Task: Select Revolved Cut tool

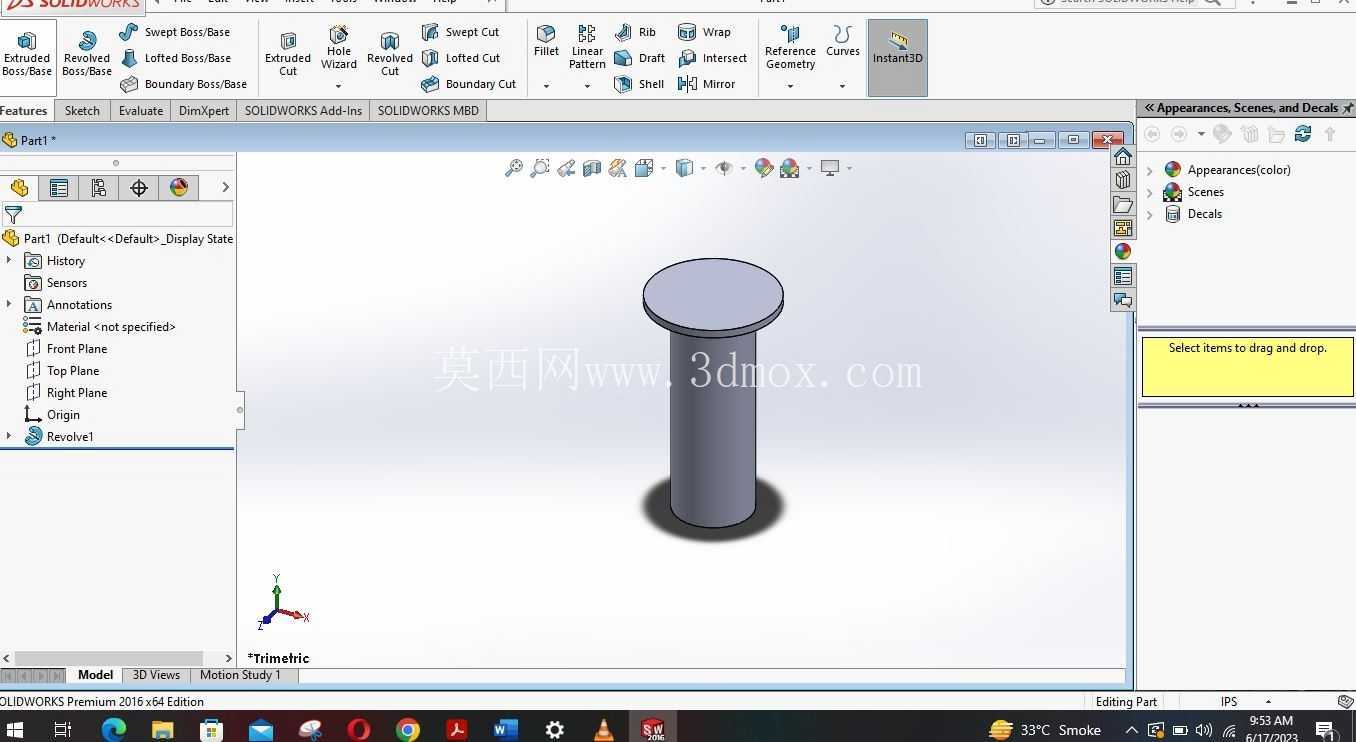Action: tap(390, 54)
